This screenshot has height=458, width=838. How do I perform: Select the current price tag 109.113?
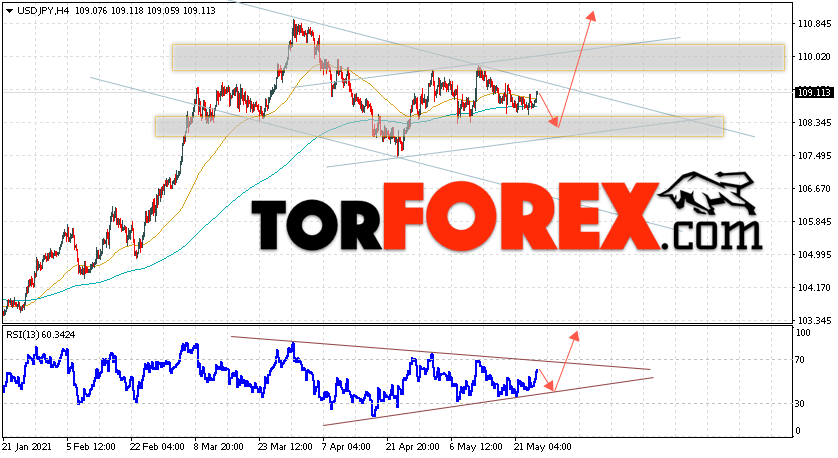pos(814,92)
